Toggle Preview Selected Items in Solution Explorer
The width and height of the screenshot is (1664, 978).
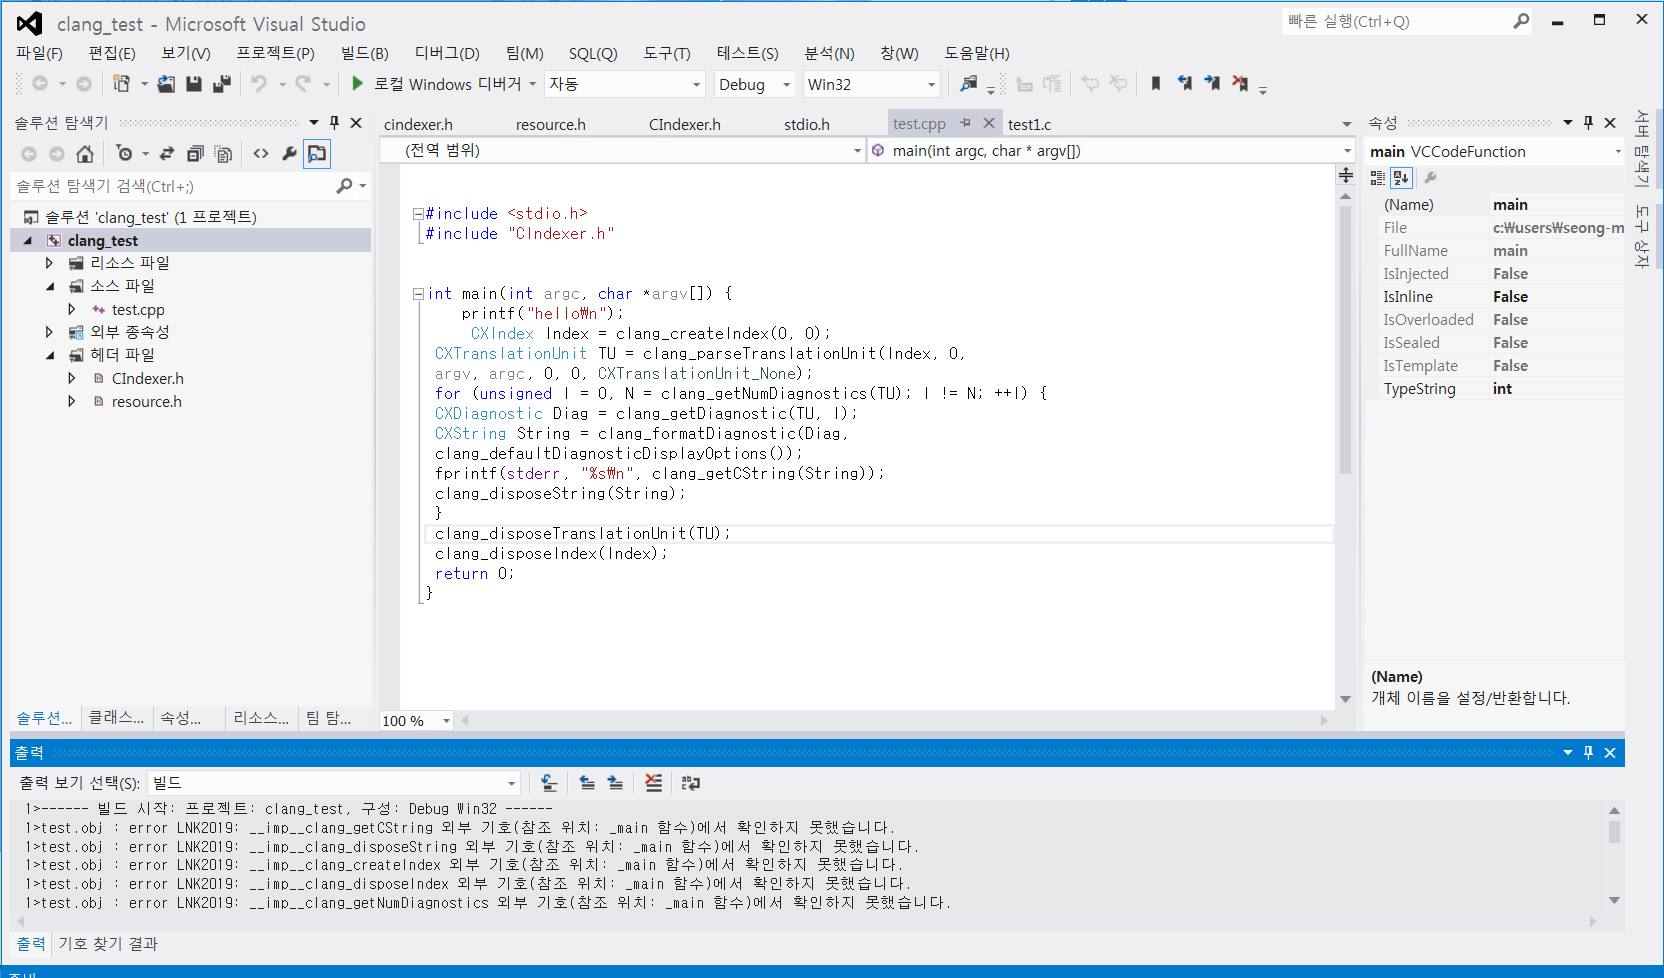tap(317, 154)
